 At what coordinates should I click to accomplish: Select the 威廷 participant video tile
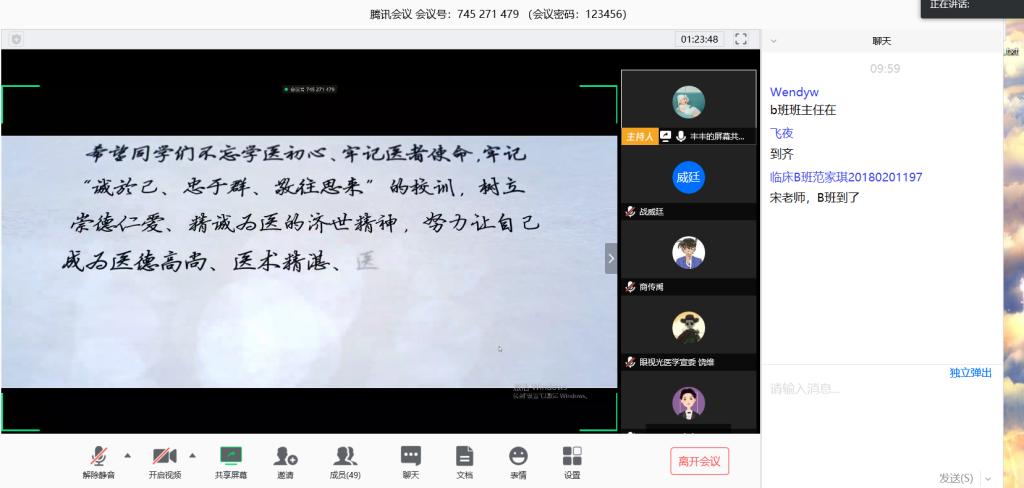tap(688, 177)
